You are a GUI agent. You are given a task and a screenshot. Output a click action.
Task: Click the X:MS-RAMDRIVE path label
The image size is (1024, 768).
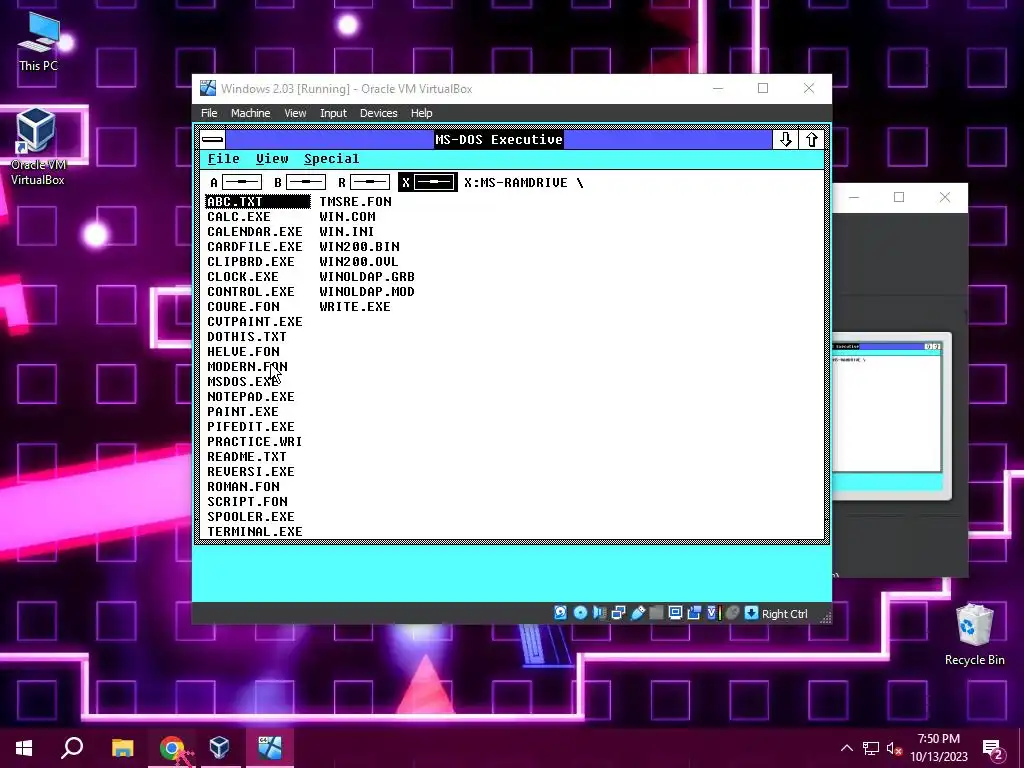tap(523, 183)
